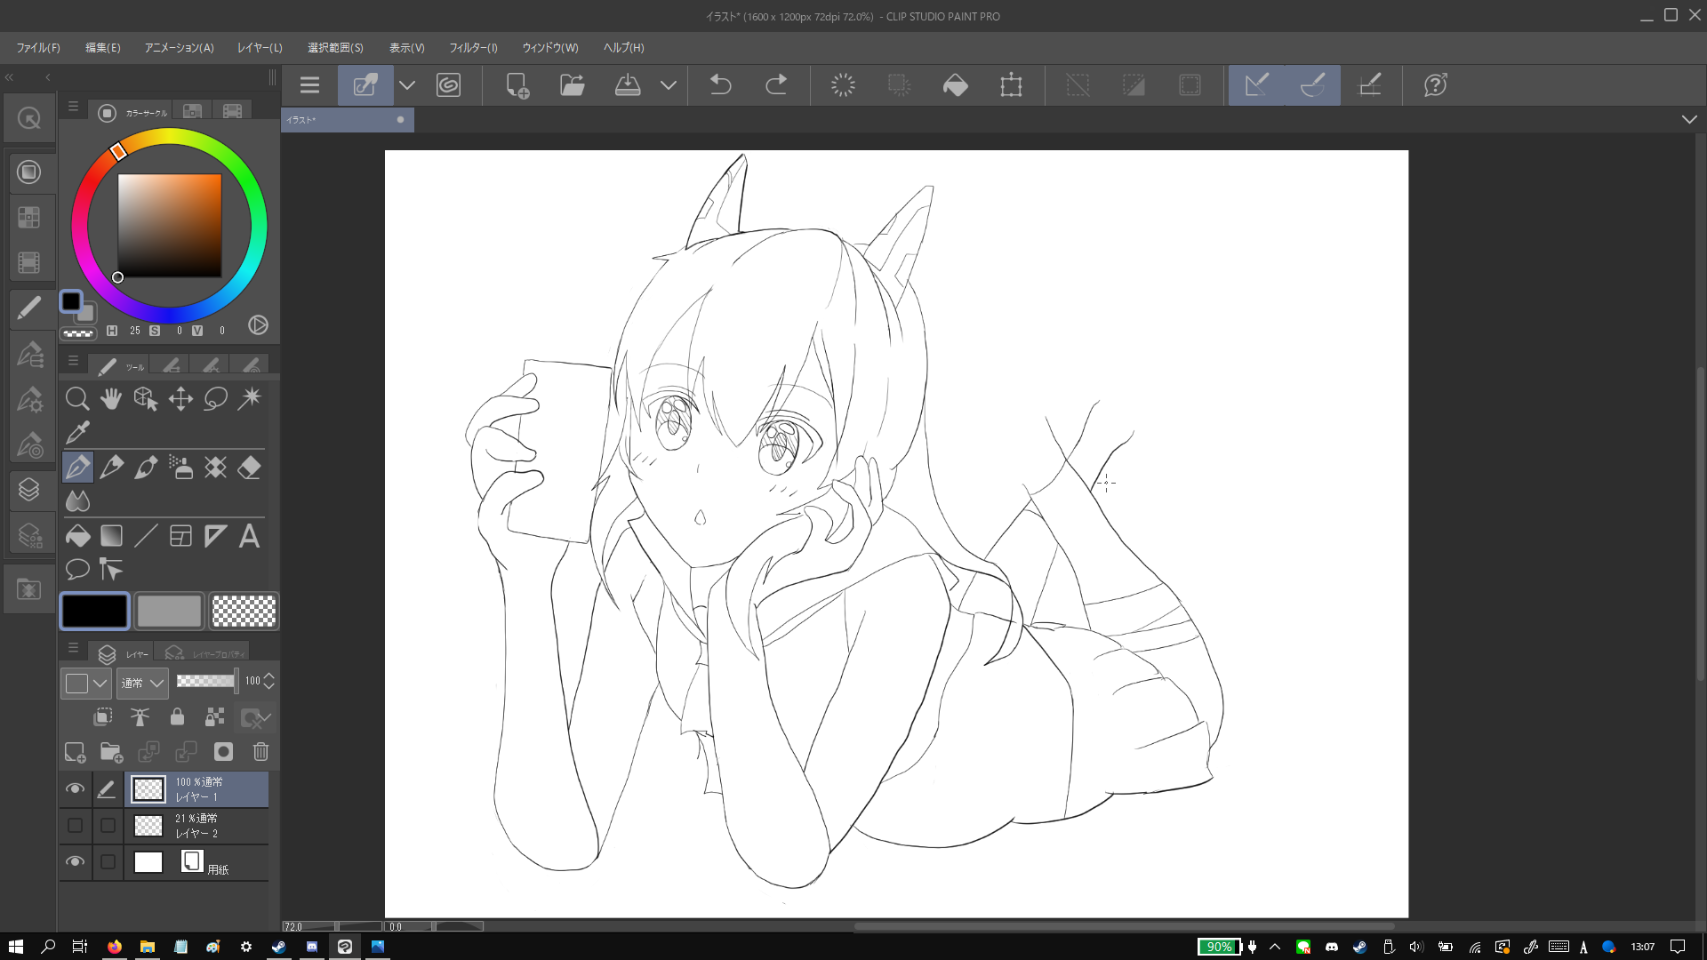Toggle visibility of the 用紙 paper layer

[75, 862]
